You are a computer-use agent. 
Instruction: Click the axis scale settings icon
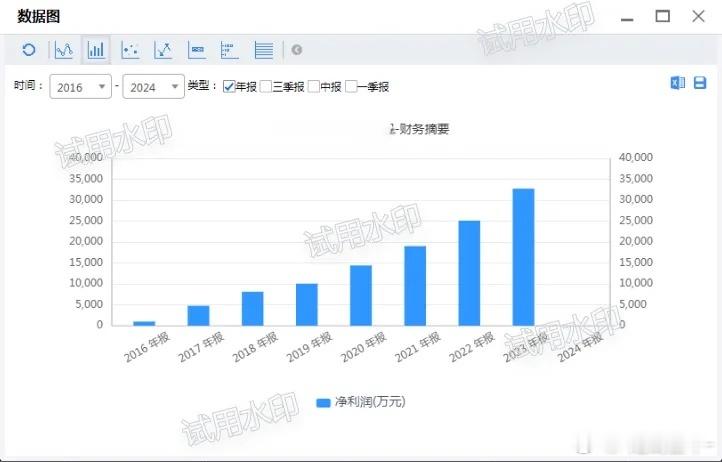(229, 50)
